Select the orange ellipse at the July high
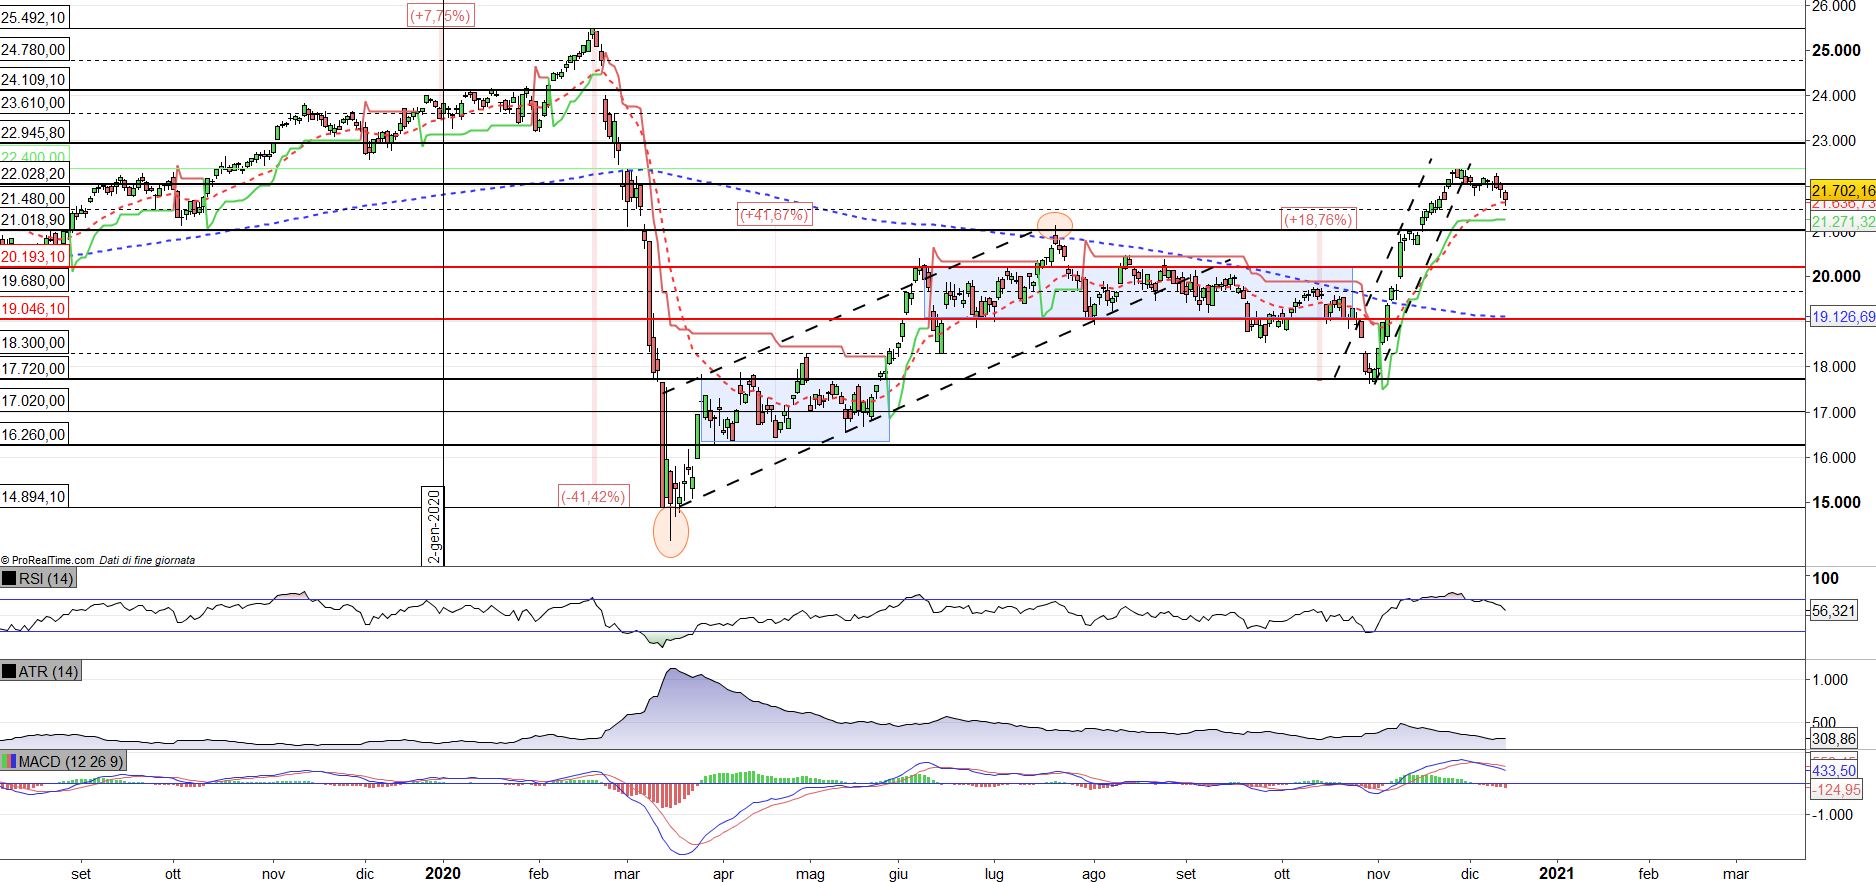The width and height of the screenshot is (1876, 882). click(1055, 225)
